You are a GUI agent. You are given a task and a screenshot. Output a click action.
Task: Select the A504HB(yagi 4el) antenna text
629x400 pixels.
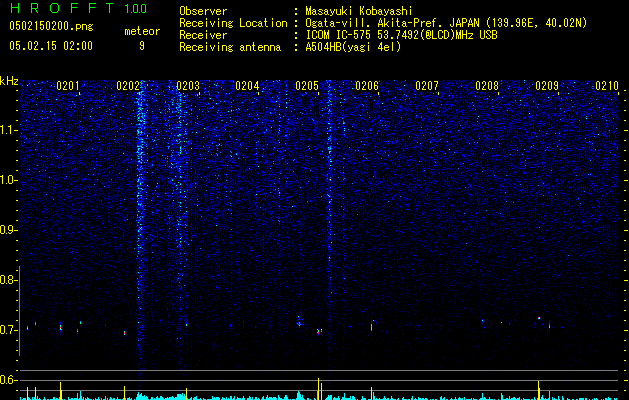[x=353, y=47]
